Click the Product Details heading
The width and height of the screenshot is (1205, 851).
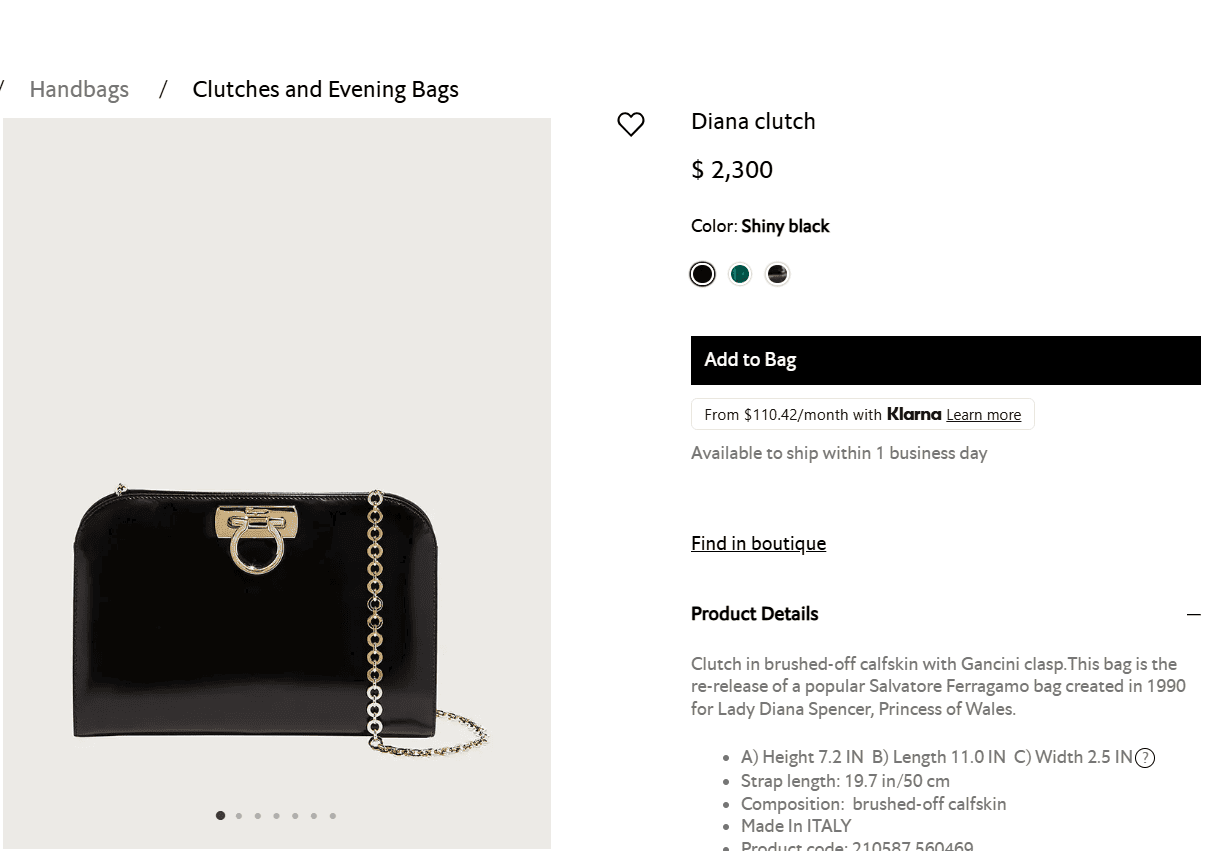tap(755, 614)
